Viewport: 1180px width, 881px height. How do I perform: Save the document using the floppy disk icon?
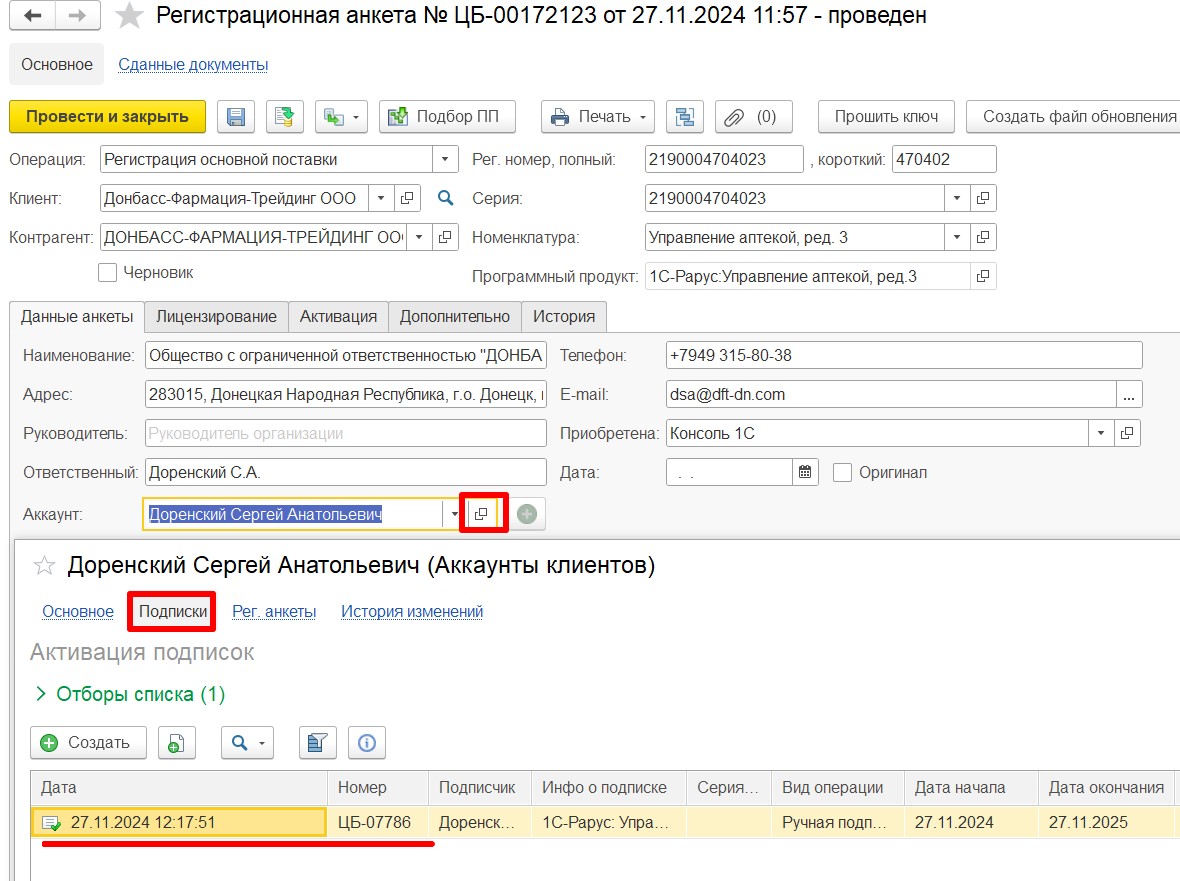click(236, 117)
